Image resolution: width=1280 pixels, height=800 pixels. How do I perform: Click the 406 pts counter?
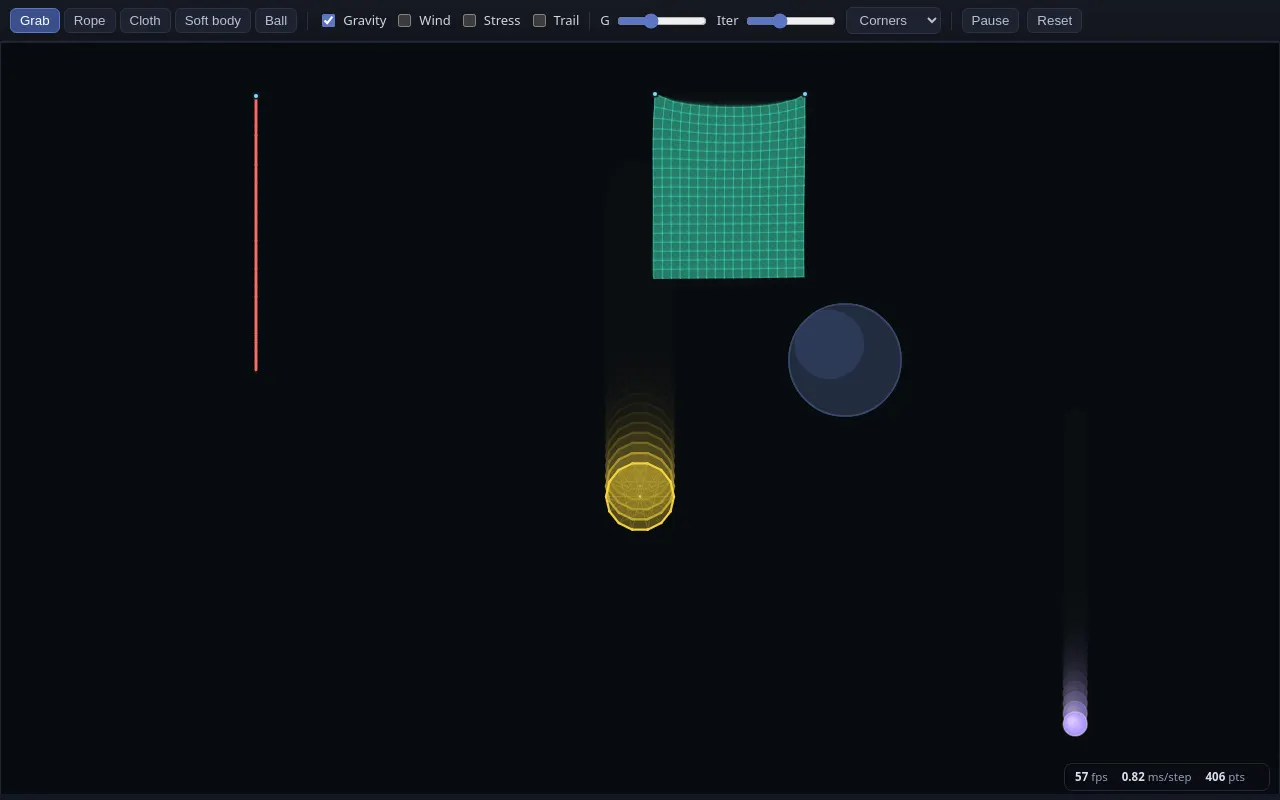point(1225,777)
